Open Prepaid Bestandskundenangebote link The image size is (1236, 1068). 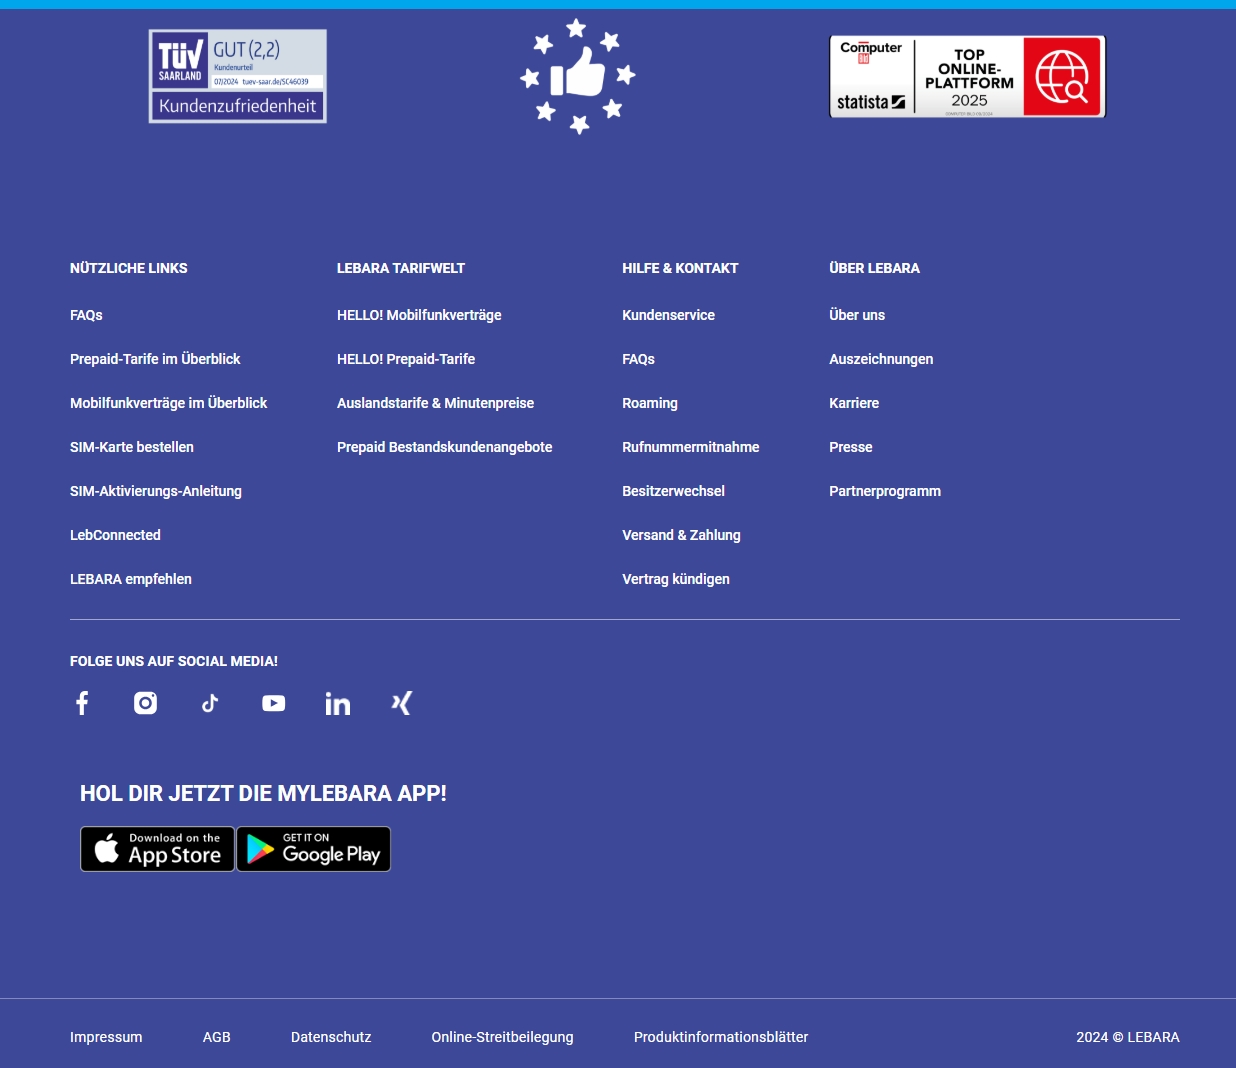tap(444, 447)
